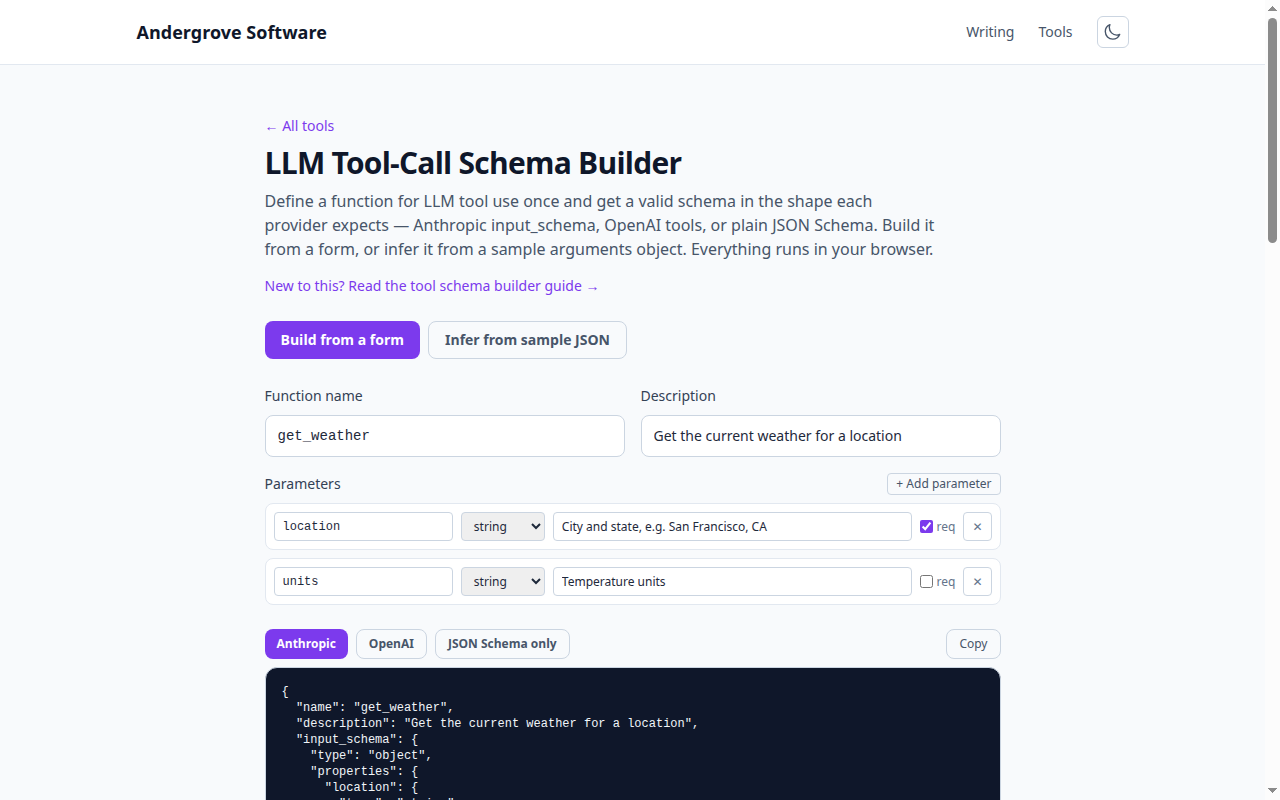Click the Parameters section label
Image resolution: width=1280 pixels, height=800 pixels.
pyautogui.click(x=303, y=484)
